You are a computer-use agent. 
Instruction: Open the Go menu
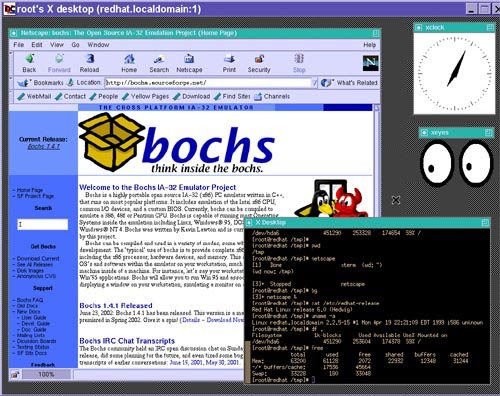(x=75, y=45)
